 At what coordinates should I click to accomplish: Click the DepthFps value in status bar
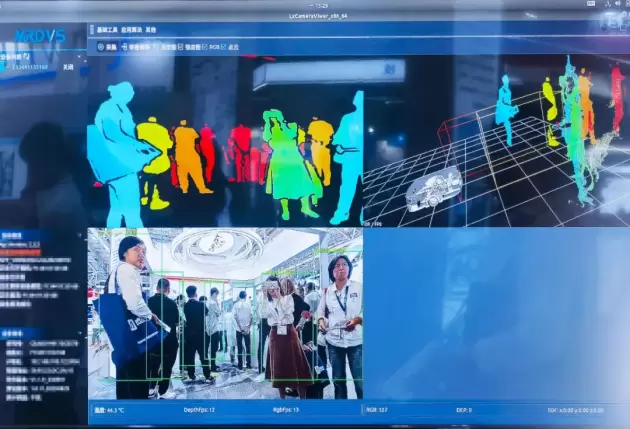[x=197, y=410]
